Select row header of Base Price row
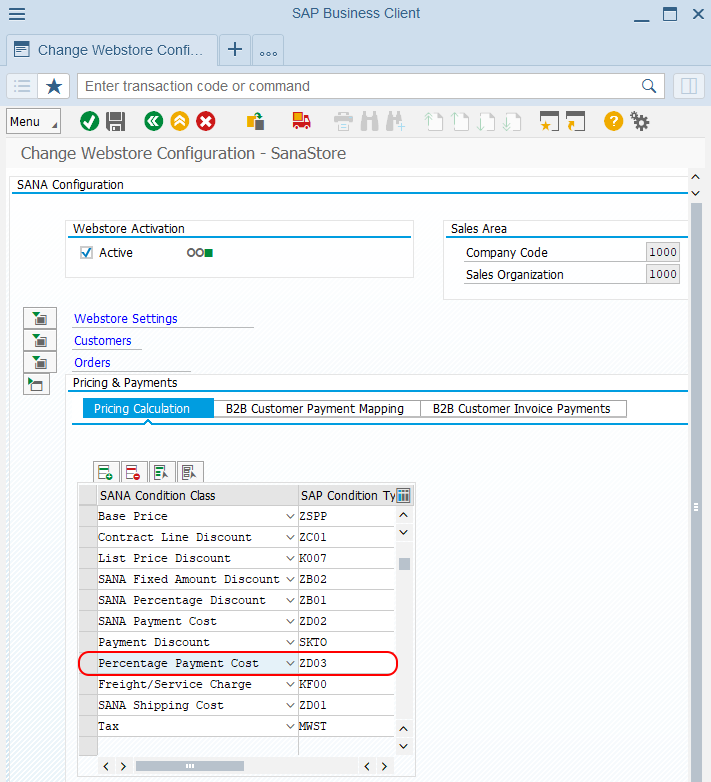711x782 pixels. coord(88,516)
